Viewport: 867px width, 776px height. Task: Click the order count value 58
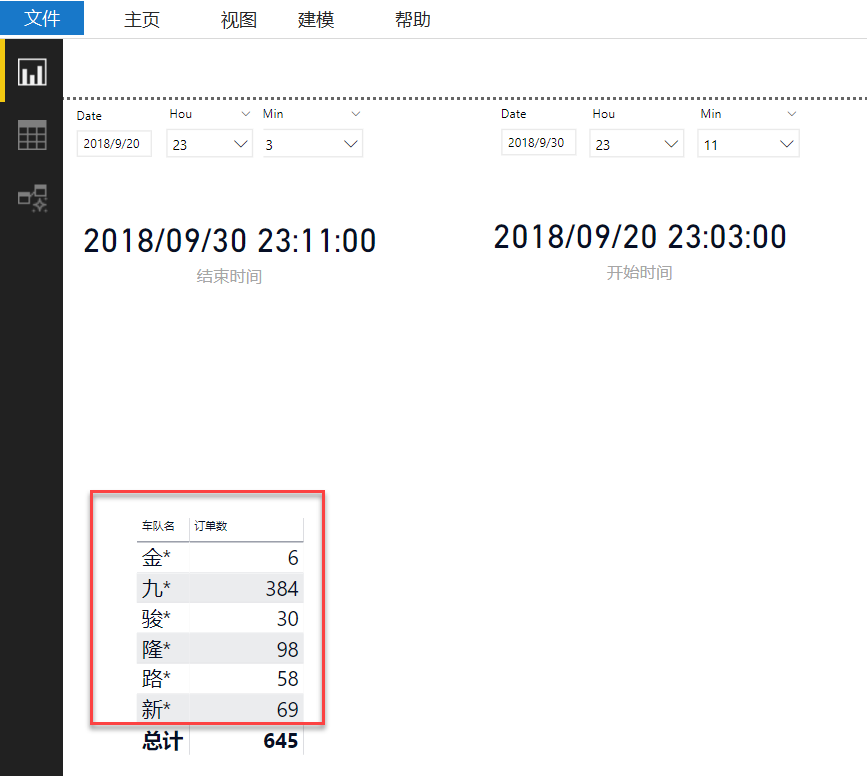tap(288, 679)
